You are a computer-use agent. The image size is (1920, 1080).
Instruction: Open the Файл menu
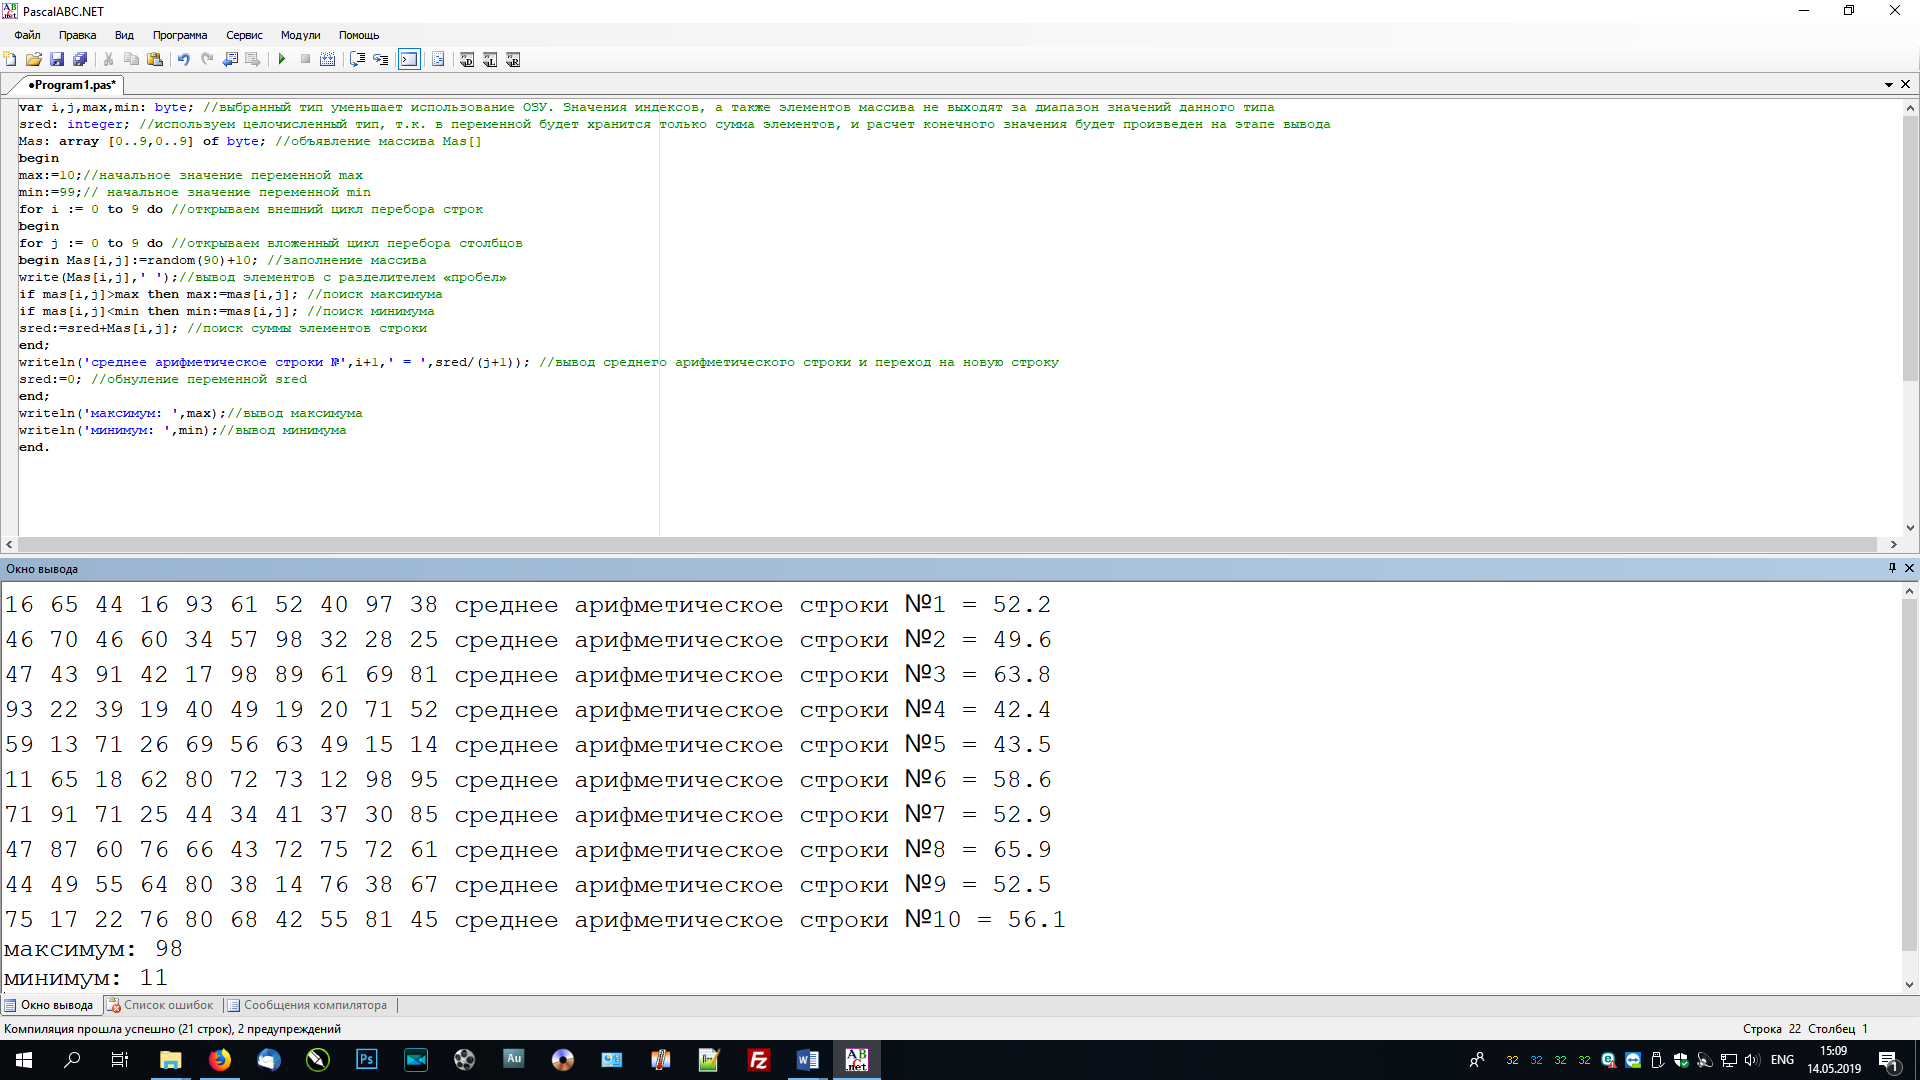point(28,35)
